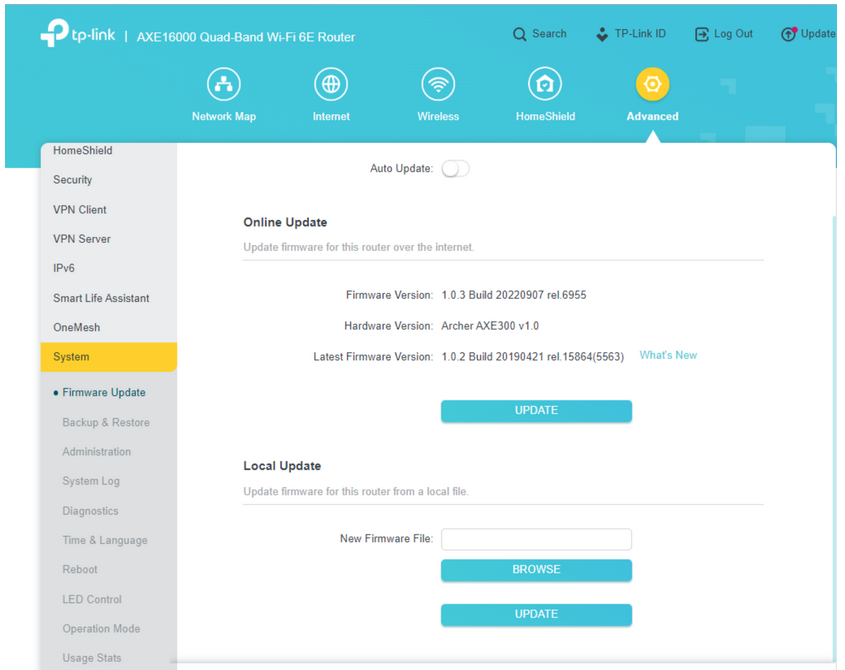Image resolution: width=845 pixels, height=670 pixels.
Task: Click the Advanced tab label
Action: 652,116
